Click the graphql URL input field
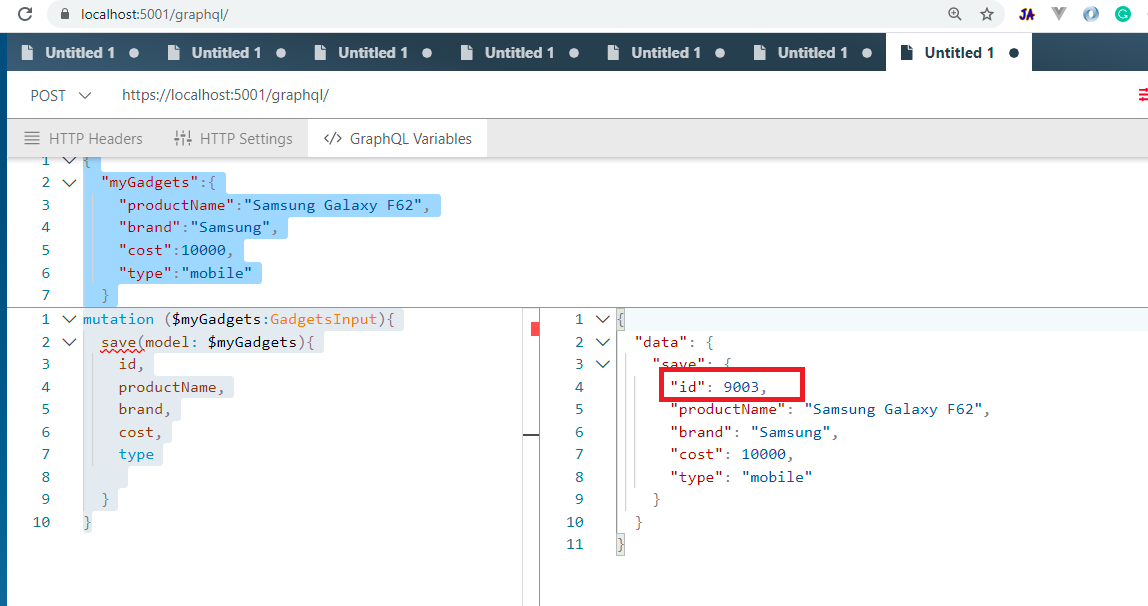The height and width of the screenshot is (606, 1148). [x=250, y=94]
